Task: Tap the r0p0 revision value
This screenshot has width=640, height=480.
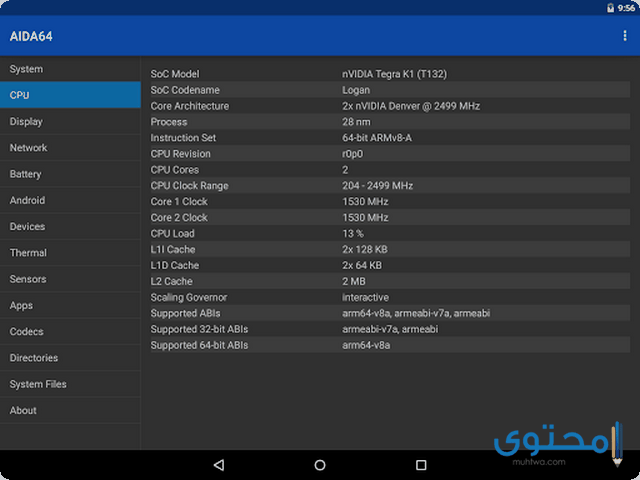Action: pyautogui.click(x=352, y=153)
